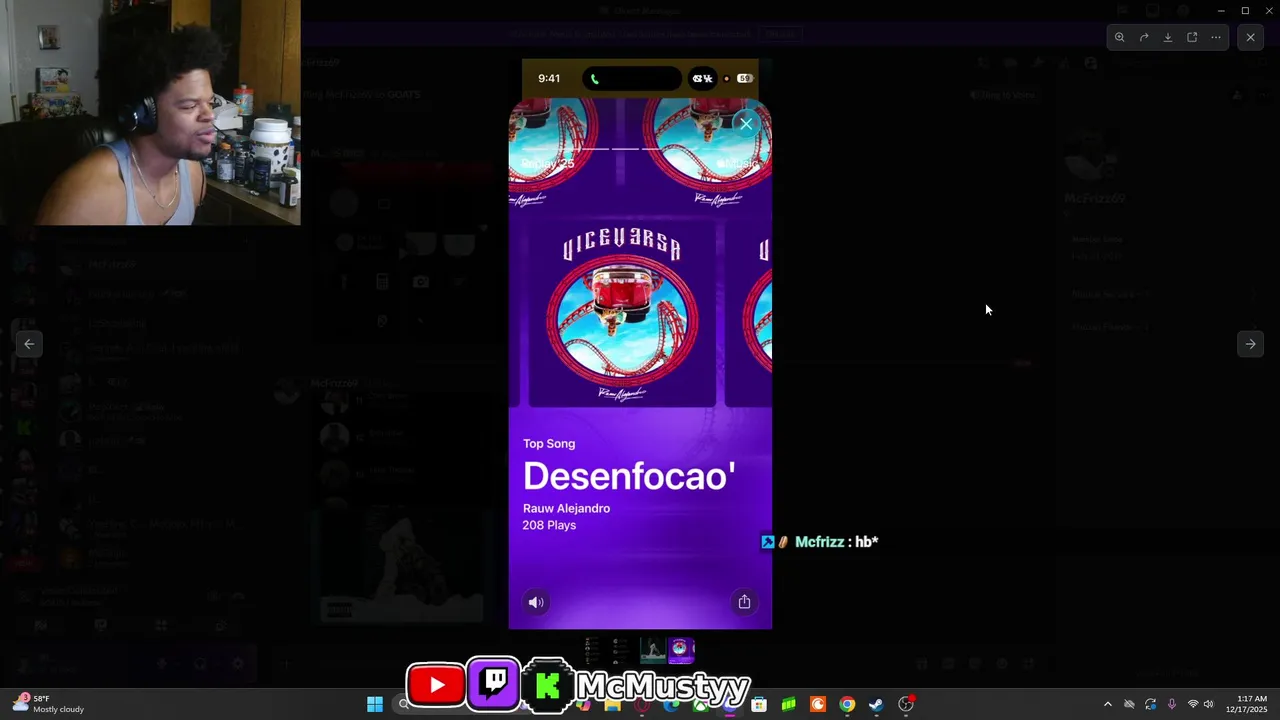The height and width of the screenshot is (720, 1280).
Task: Open weather widget showing 58°F
Action: (x=48, y=704)
